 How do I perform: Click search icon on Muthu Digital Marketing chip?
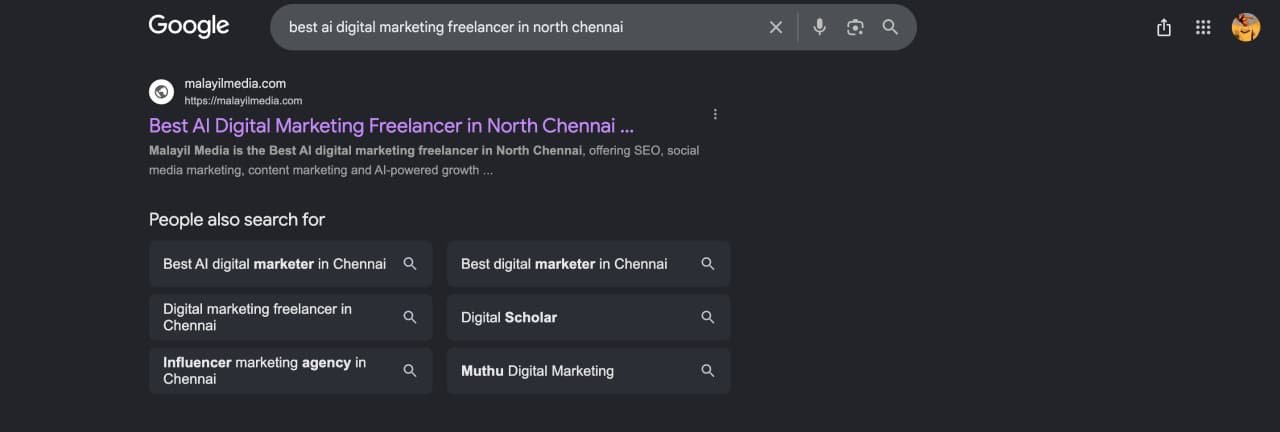click(x=708, y=370)
